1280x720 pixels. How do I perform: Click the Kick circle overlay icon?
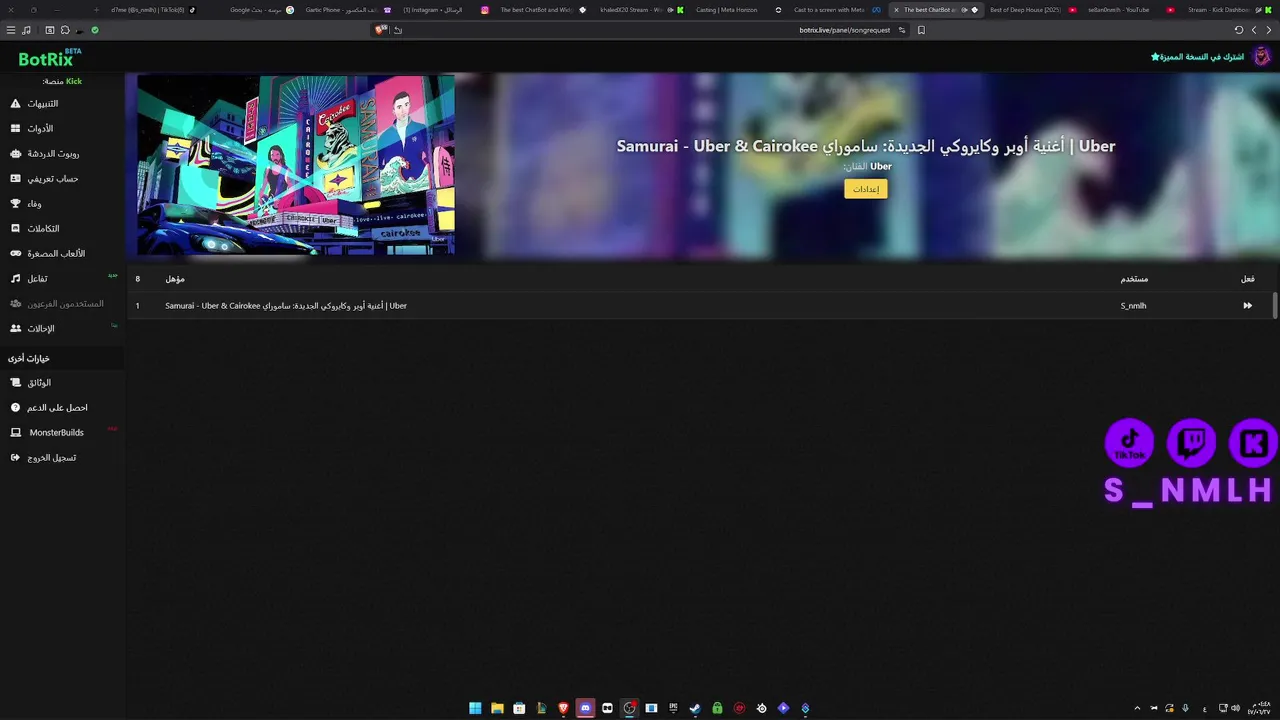1254,443
